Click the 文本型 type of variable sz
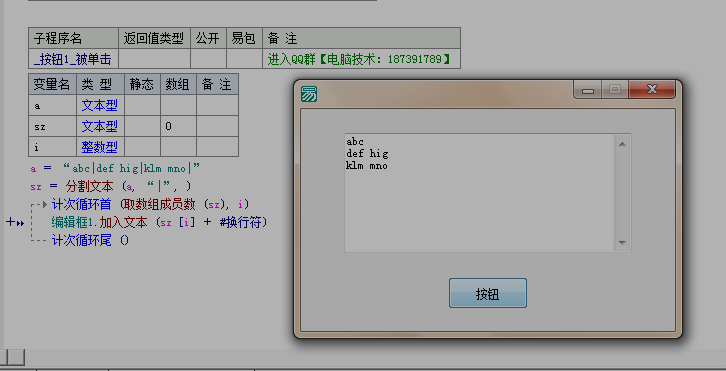Viewport: 726px width, 371px height. 100,126
